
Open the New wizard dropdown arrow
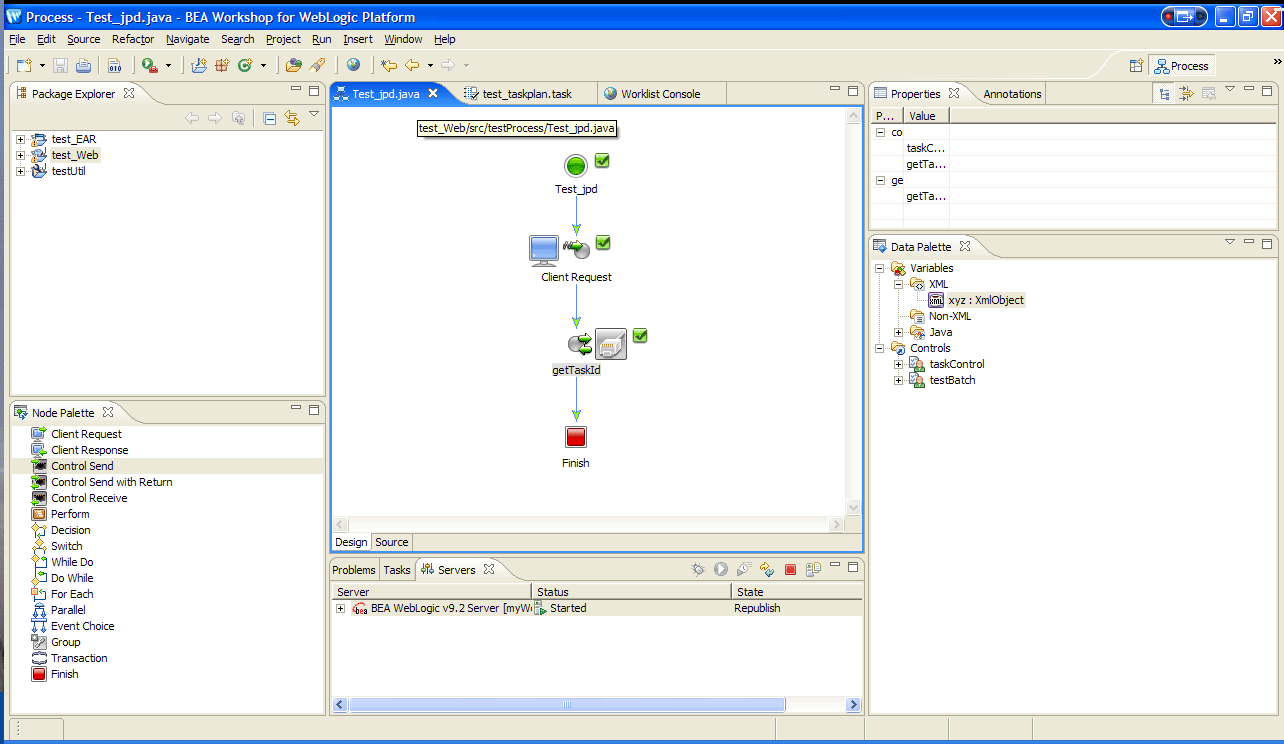(x=42, y=66)
